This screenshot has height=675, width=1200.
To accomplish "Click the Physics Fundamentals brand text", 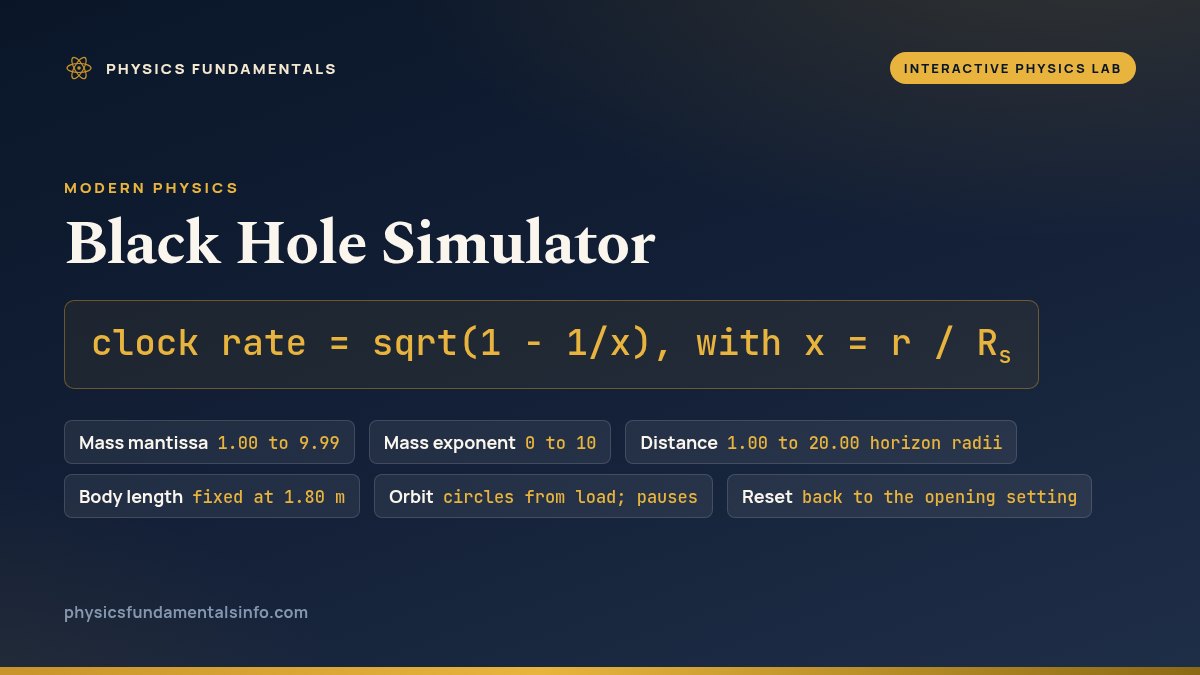I will (221, 69).
